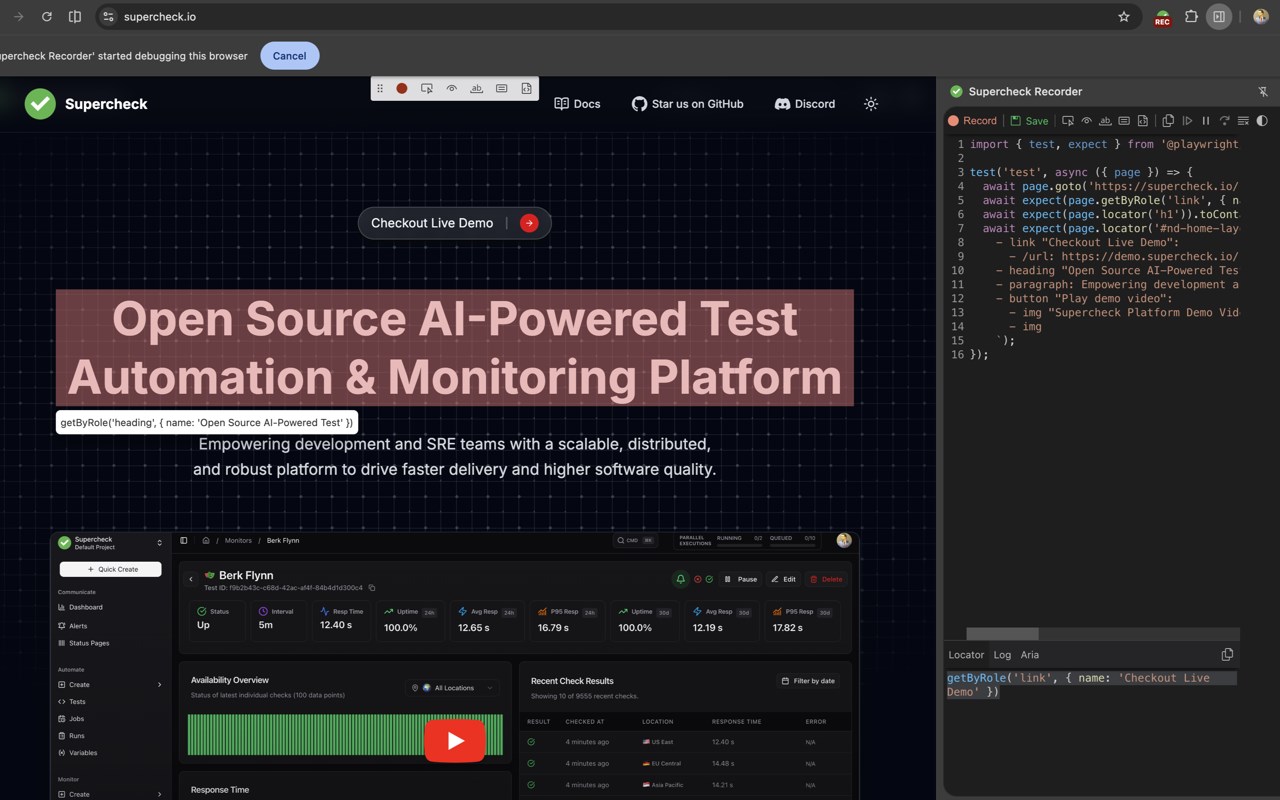Image resolution: width=1280 pixels, height=800 pixels.
Task: Select Assert visibility eye in floating page toolbar
Action: [x=452, y=89]
